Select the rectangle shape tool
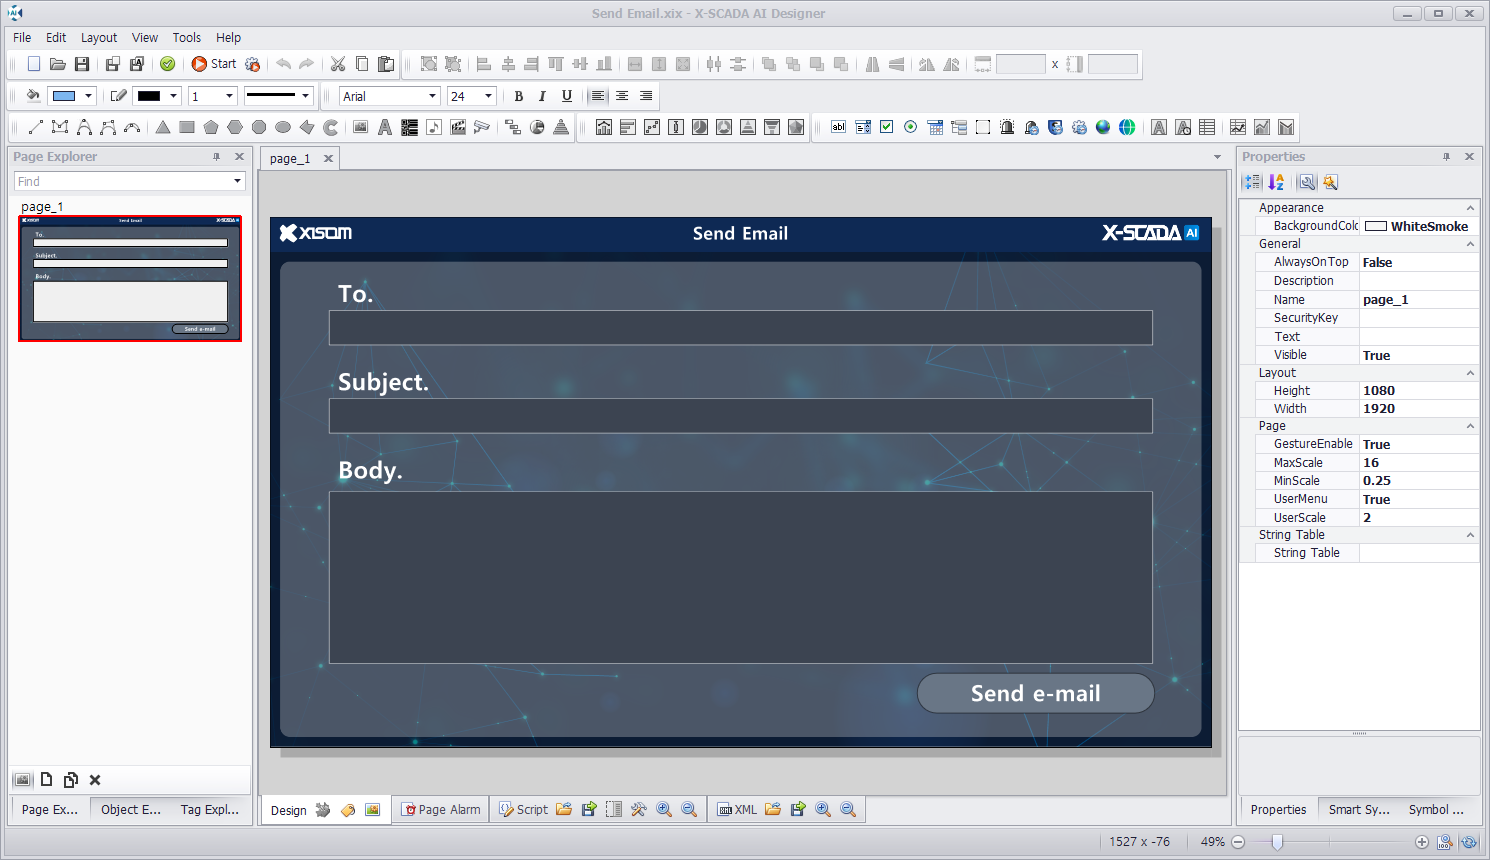1490x860 pixels. pyautogui.click(x=187, y=127)
